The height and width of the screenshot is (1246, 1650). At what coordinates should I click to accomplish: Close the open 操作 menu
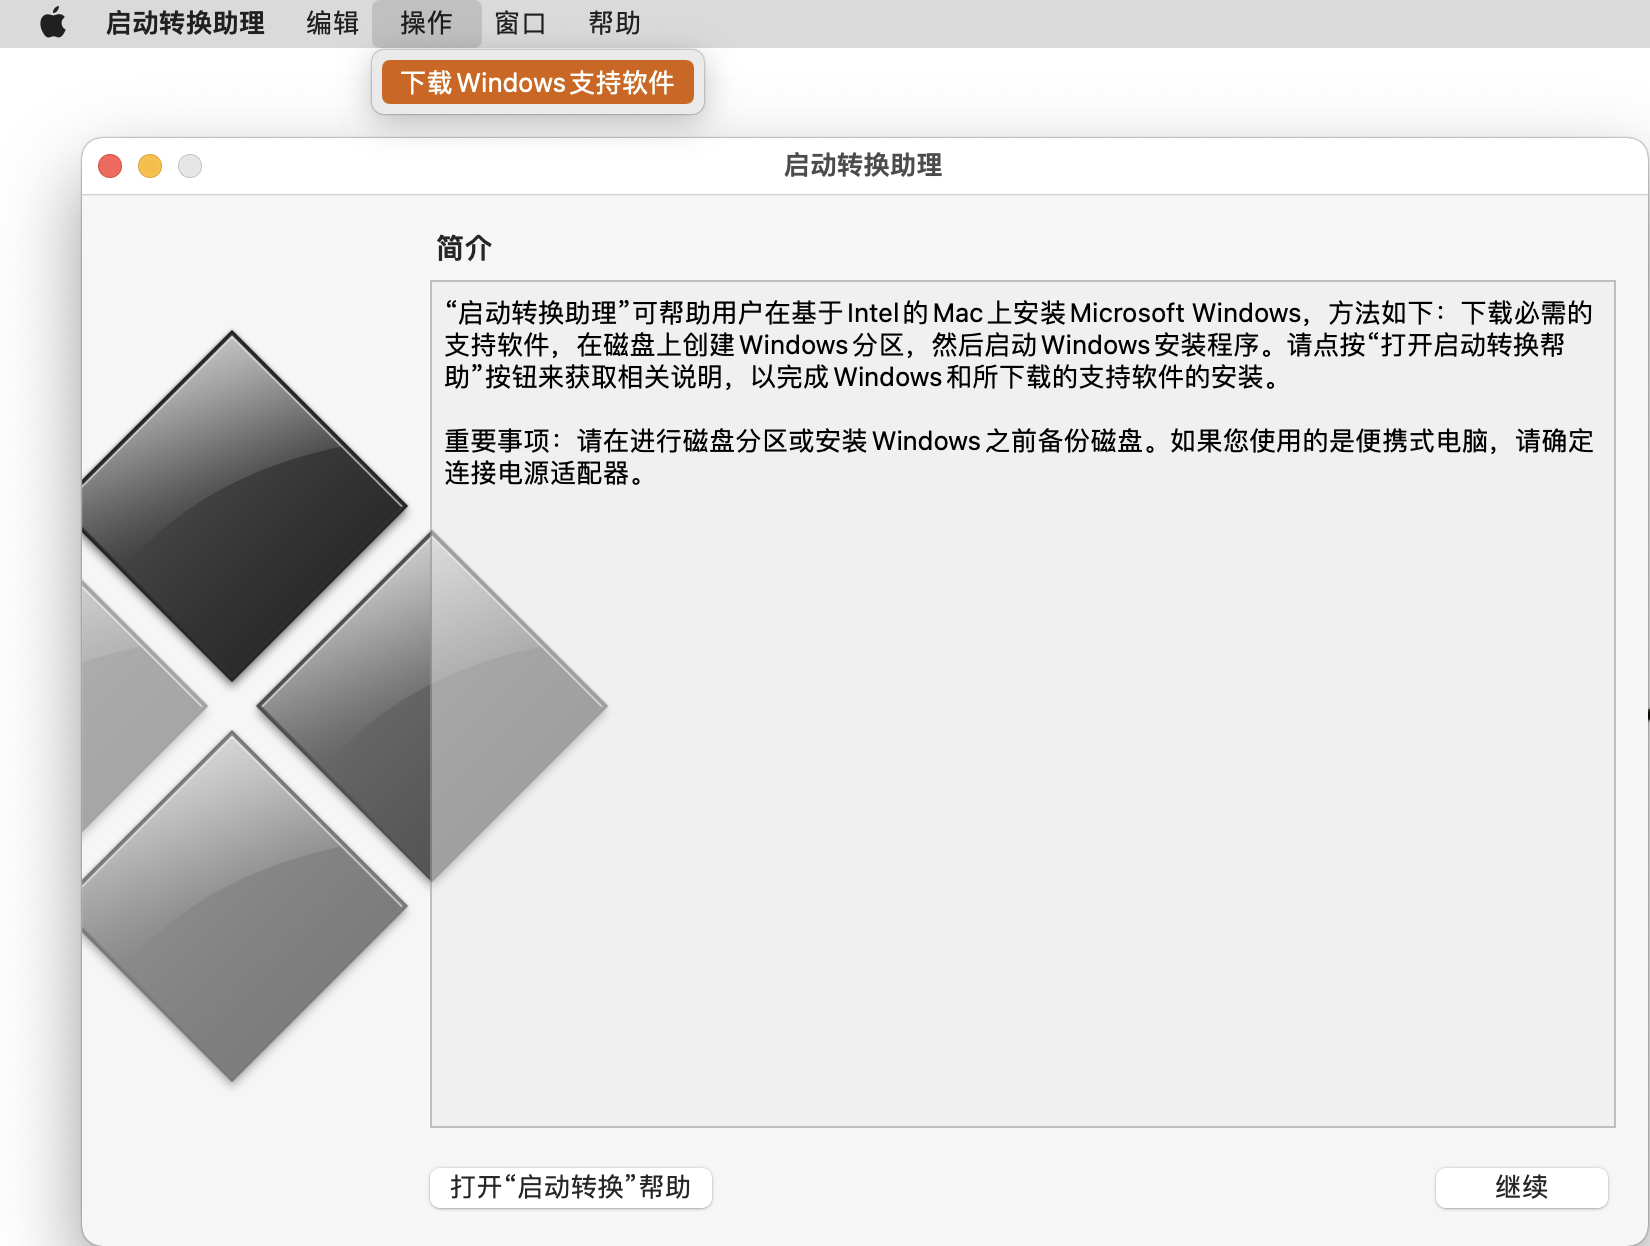426,23
